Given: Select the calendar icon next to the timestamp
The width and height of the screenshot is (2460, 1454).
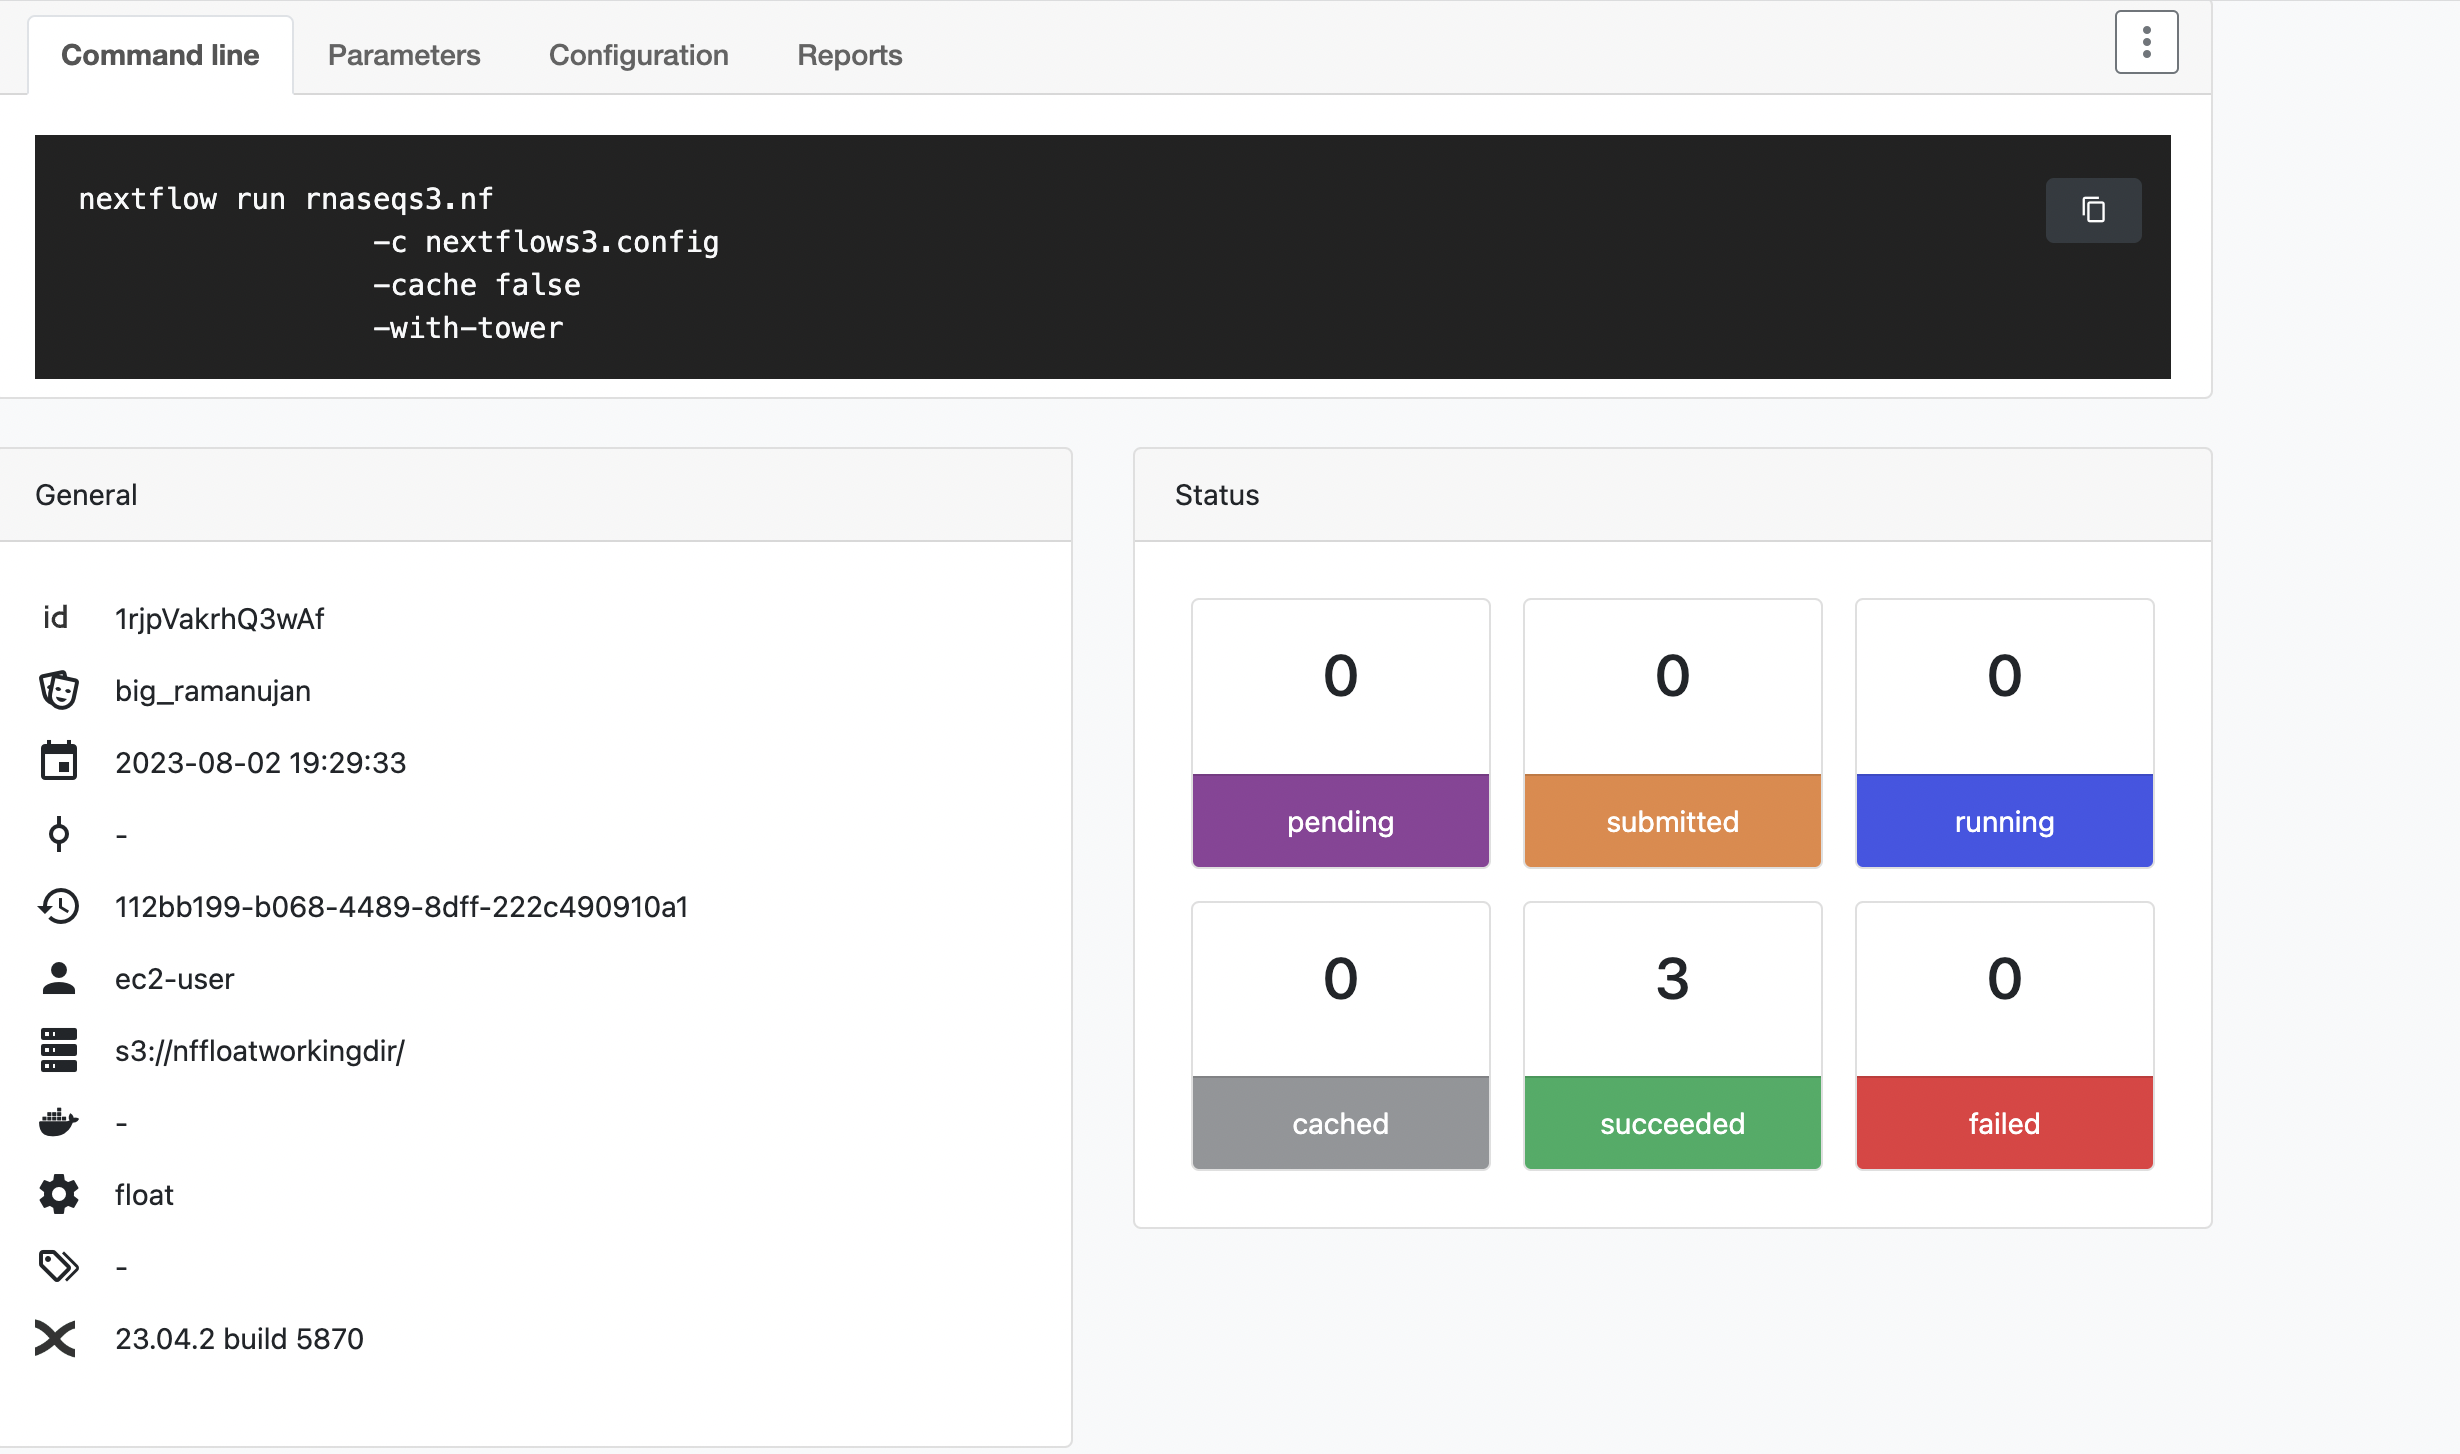Looking at the screenshot, I should 59,761.
